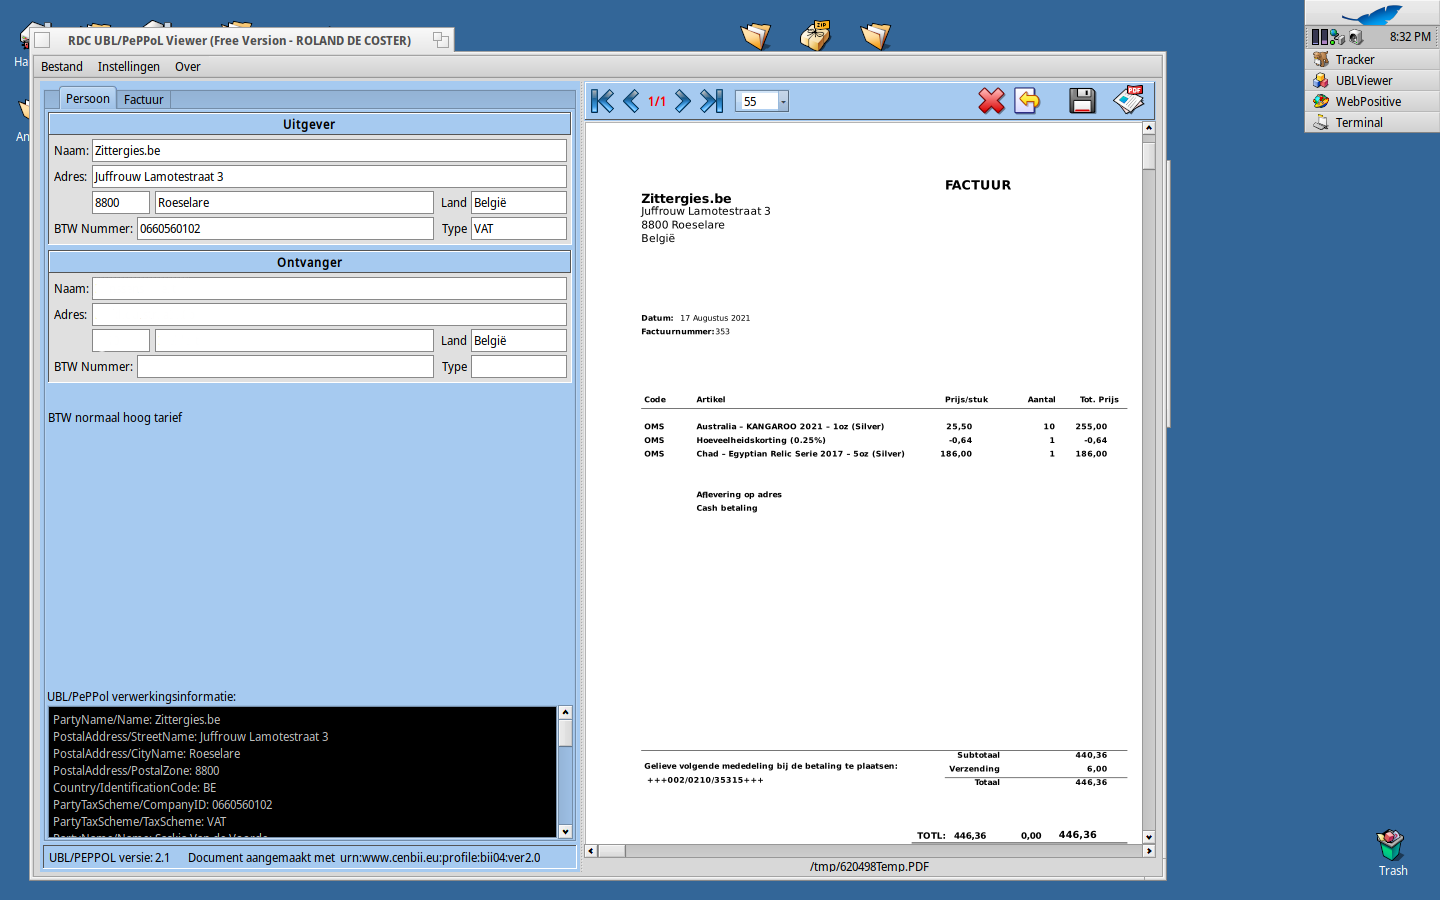Click the Tracker dog icon in Deskbar
The image size is (1440, 900).
tap(1321, 60)
